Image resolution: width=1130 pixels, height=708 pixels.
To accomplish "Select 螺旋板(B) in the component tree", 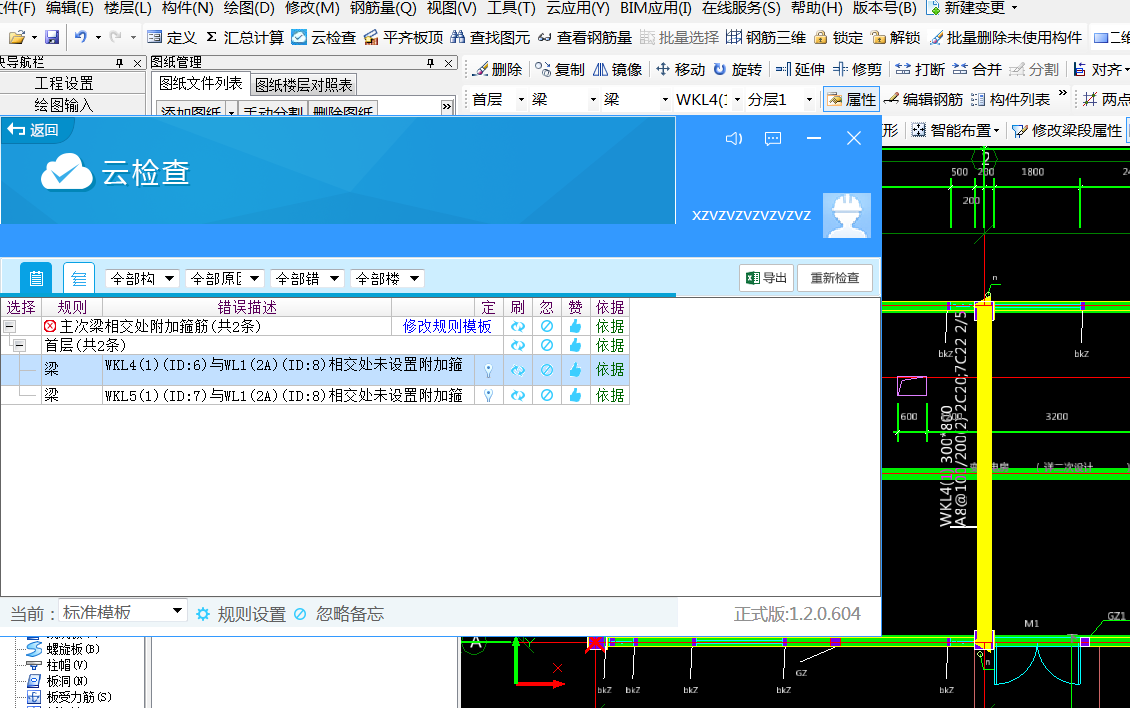I will click(64, 650).
